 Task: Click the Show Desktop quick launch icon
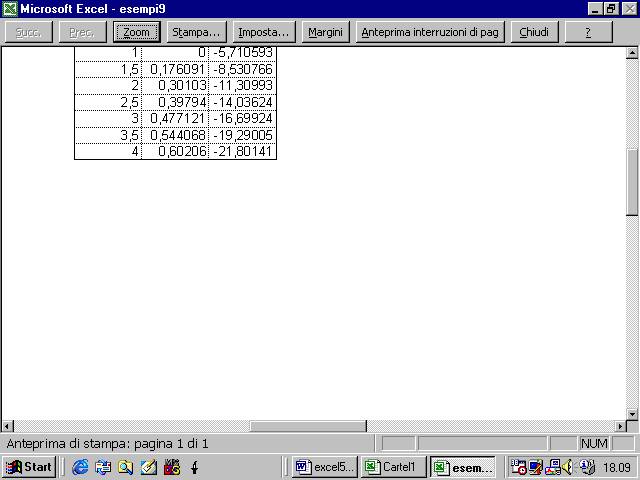point(103,467)
